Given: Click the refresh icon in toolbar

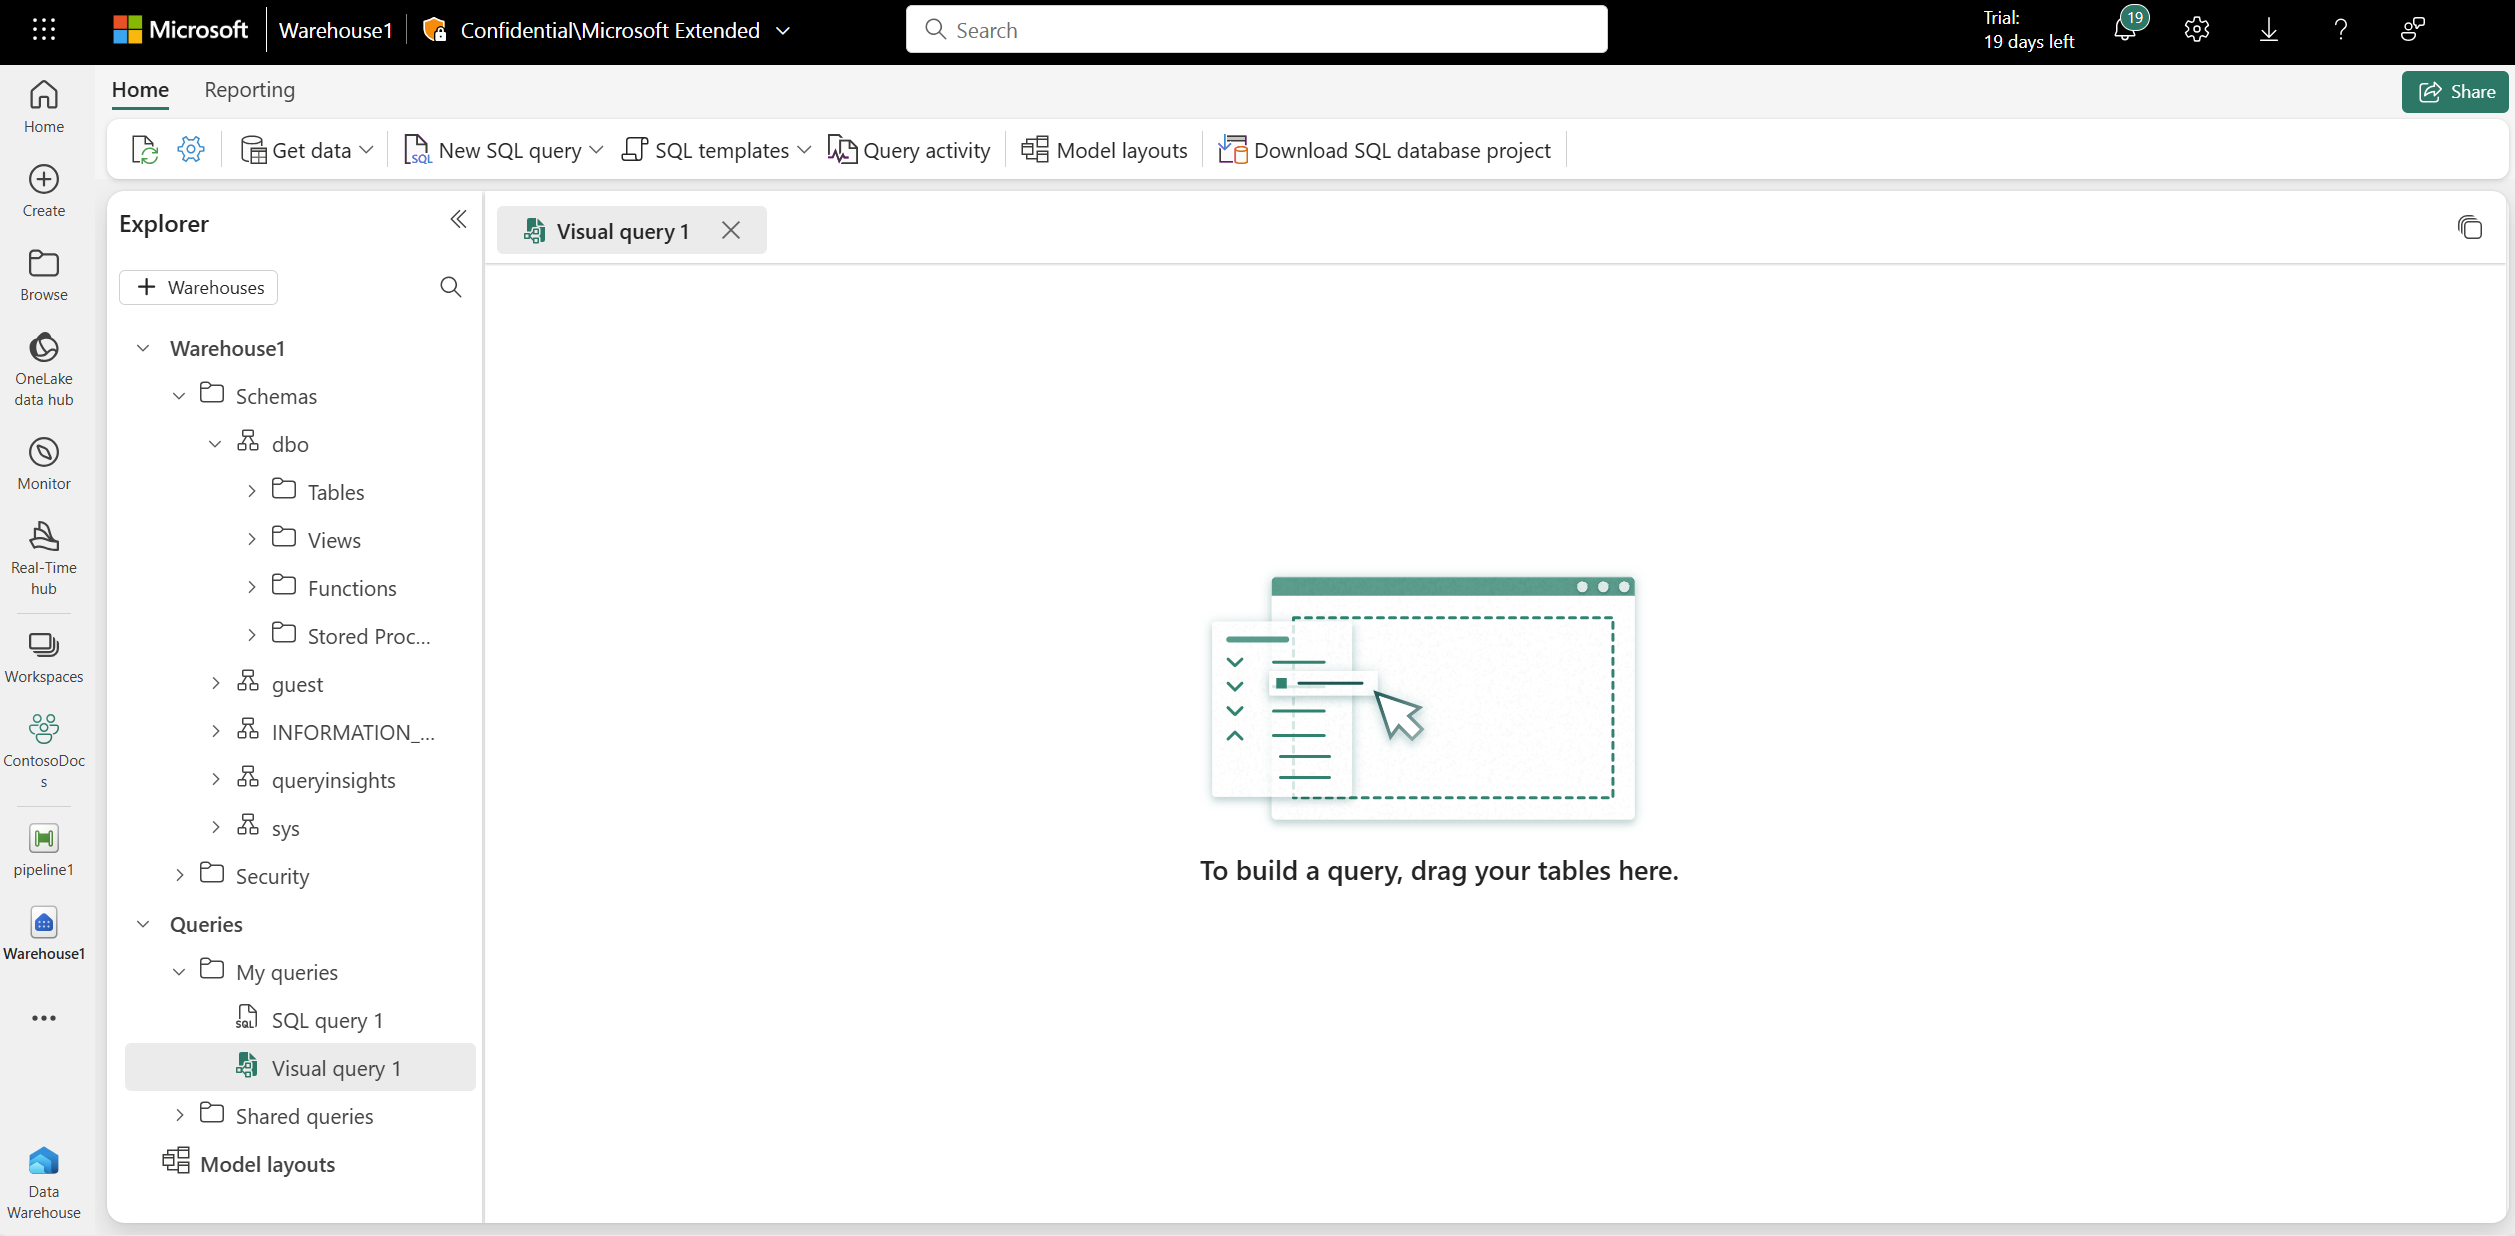Looking at the screenshot, I should 145,150.
